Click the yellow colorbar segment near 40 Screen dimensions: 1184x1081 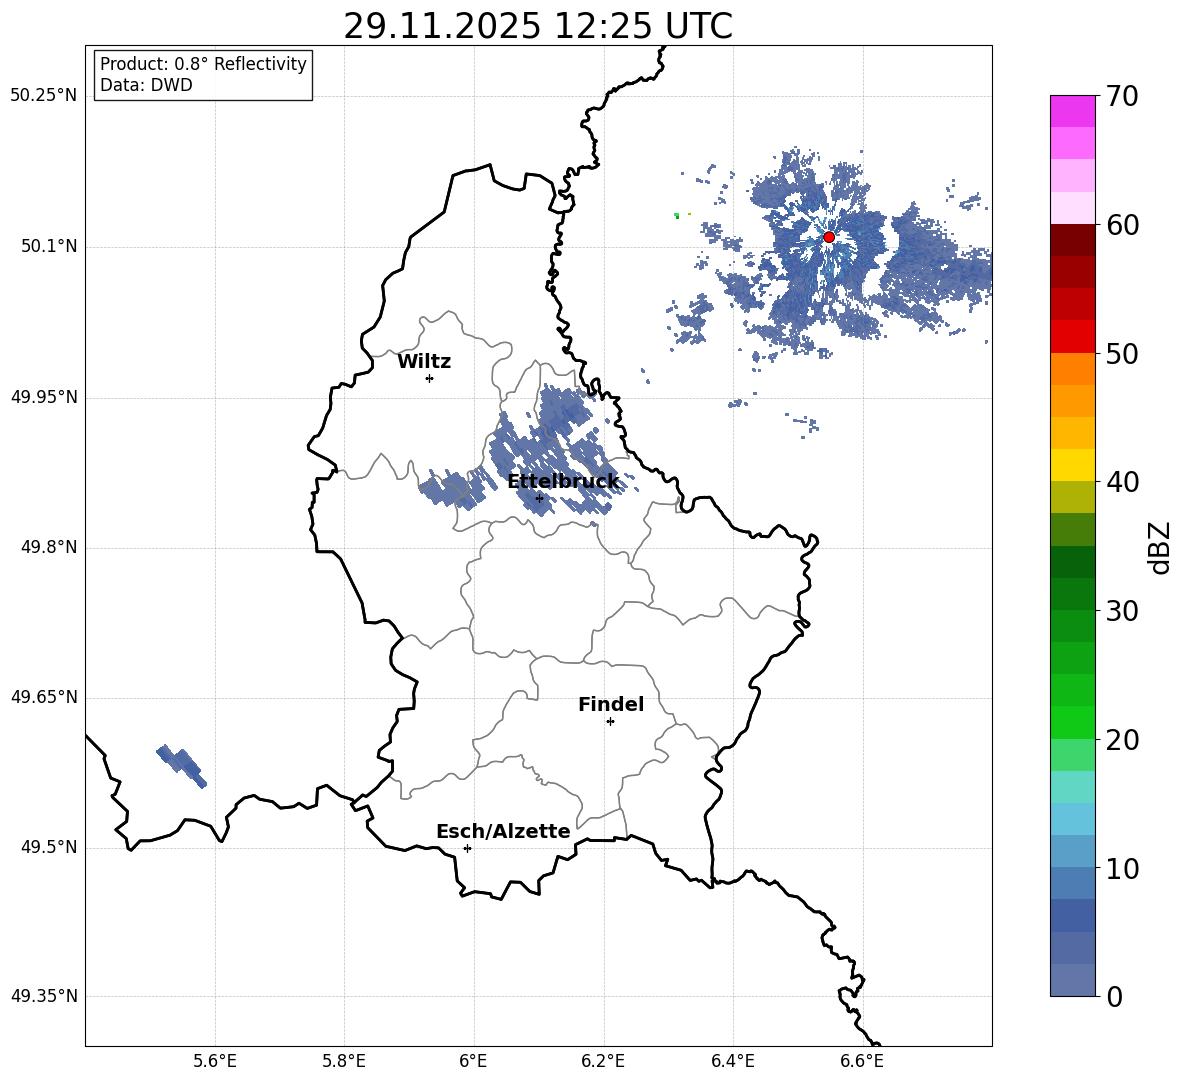[x=1073, y=465]
